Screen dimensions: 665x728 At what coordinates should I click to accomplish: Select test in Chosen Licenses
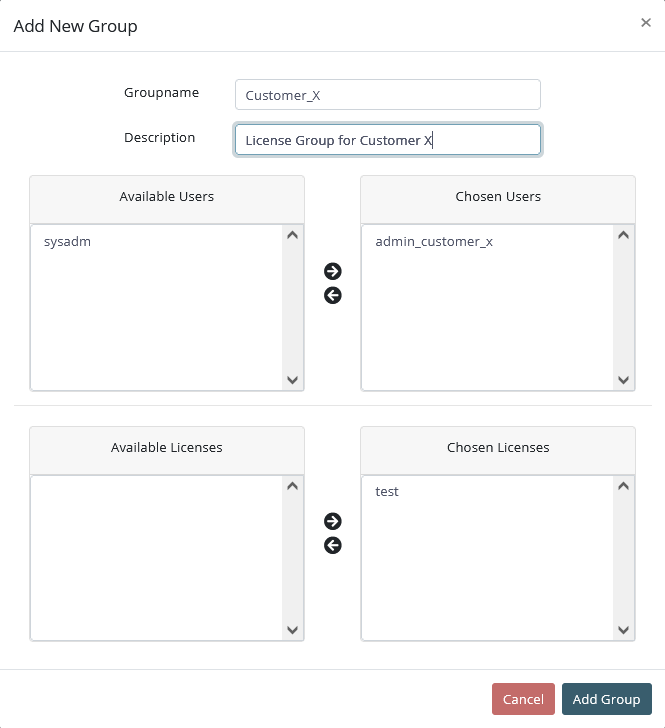(387, 492)
